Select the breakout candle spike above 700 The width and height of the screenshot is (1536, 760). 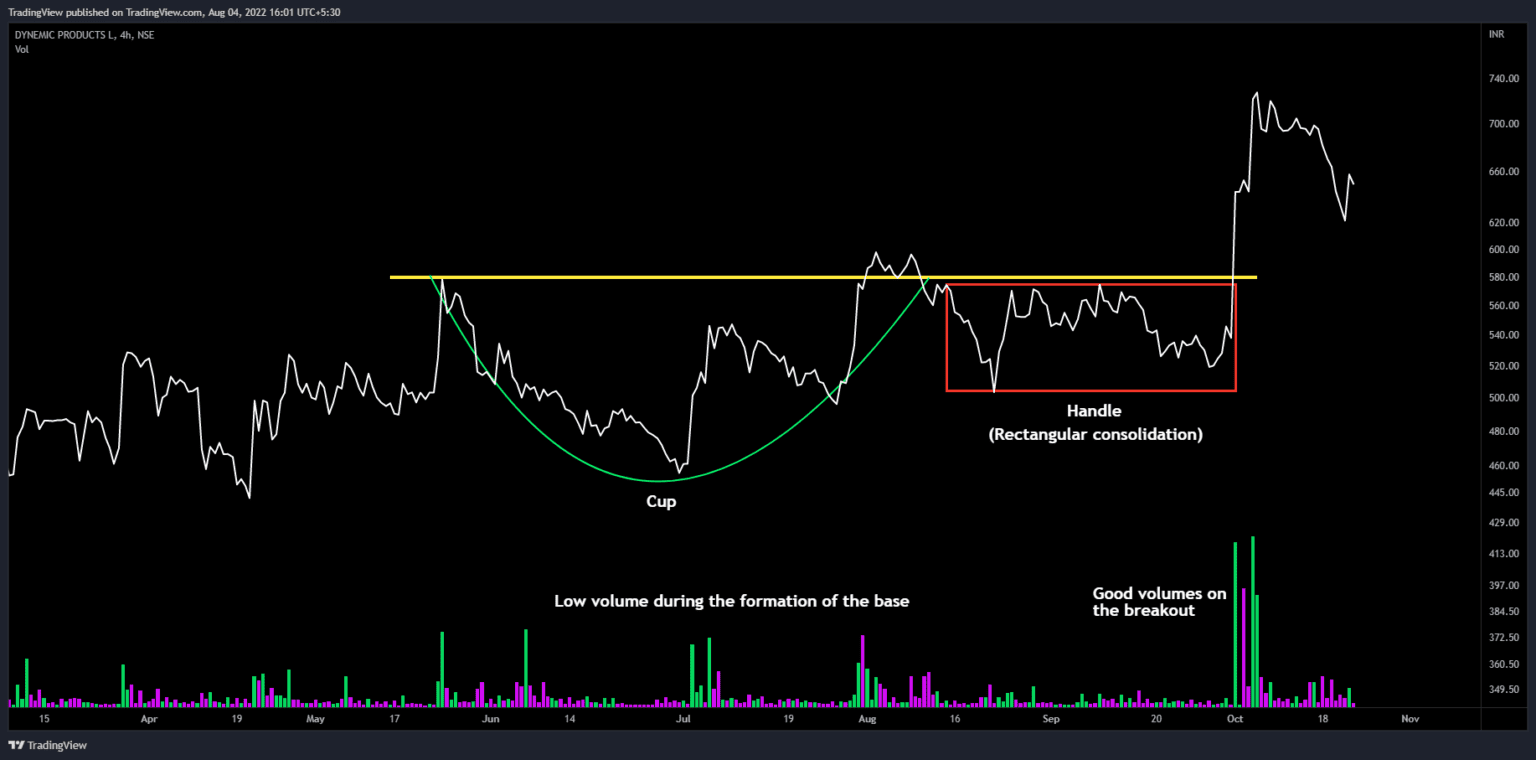[1257, 93]
